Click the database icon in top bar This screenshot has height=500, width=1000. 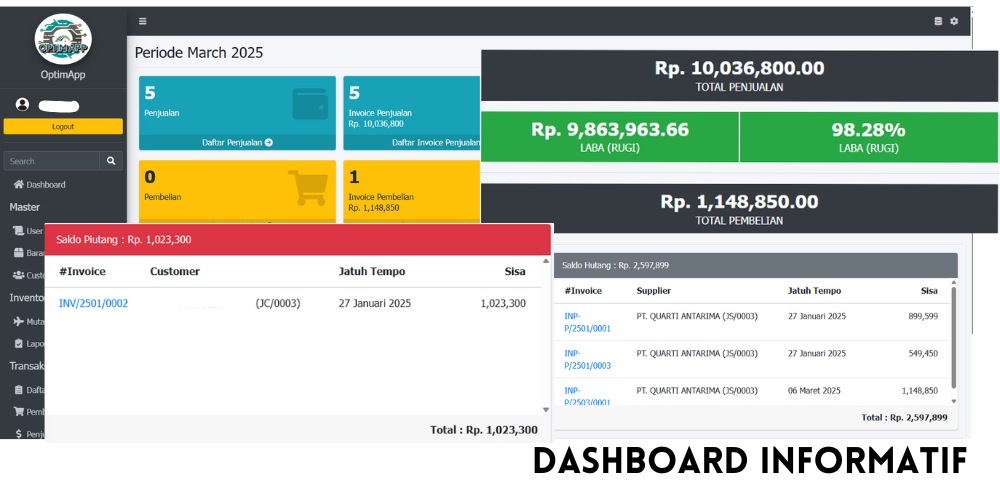pyautogui.click(x=938, y=21)
